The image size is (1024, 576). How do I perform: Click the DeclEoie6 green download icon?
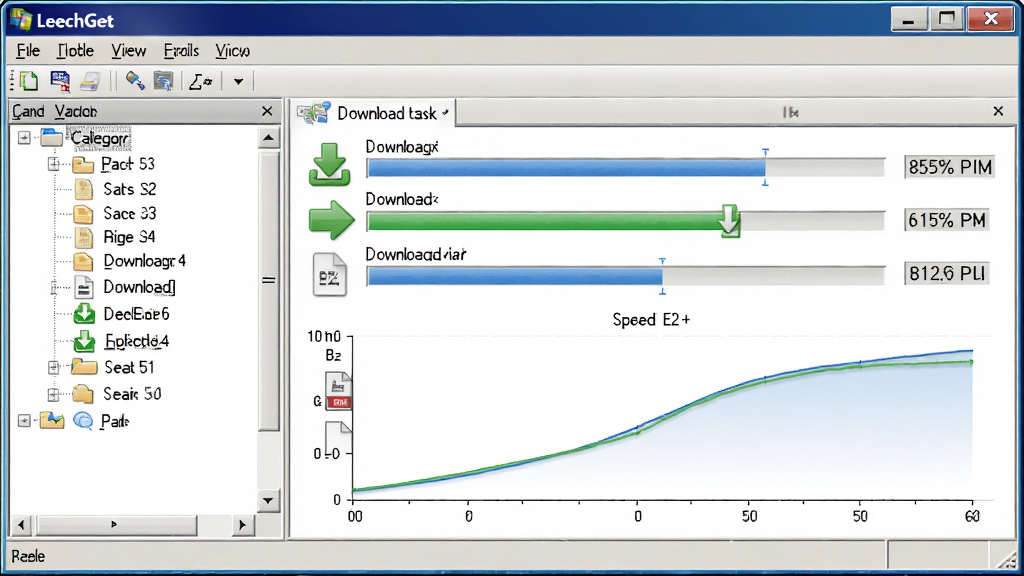pyautogui.click(x=84, y=313)
